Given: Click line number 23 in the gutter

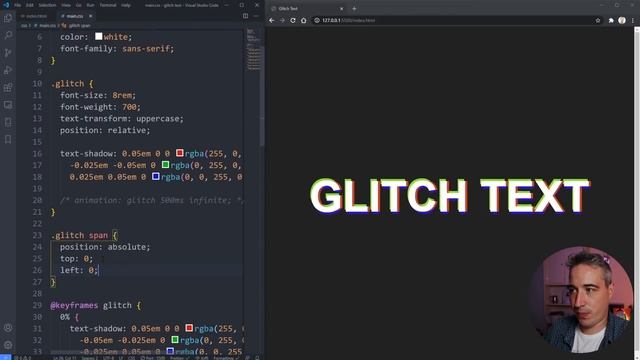Looking at the screenshot, I should point(37,235).
